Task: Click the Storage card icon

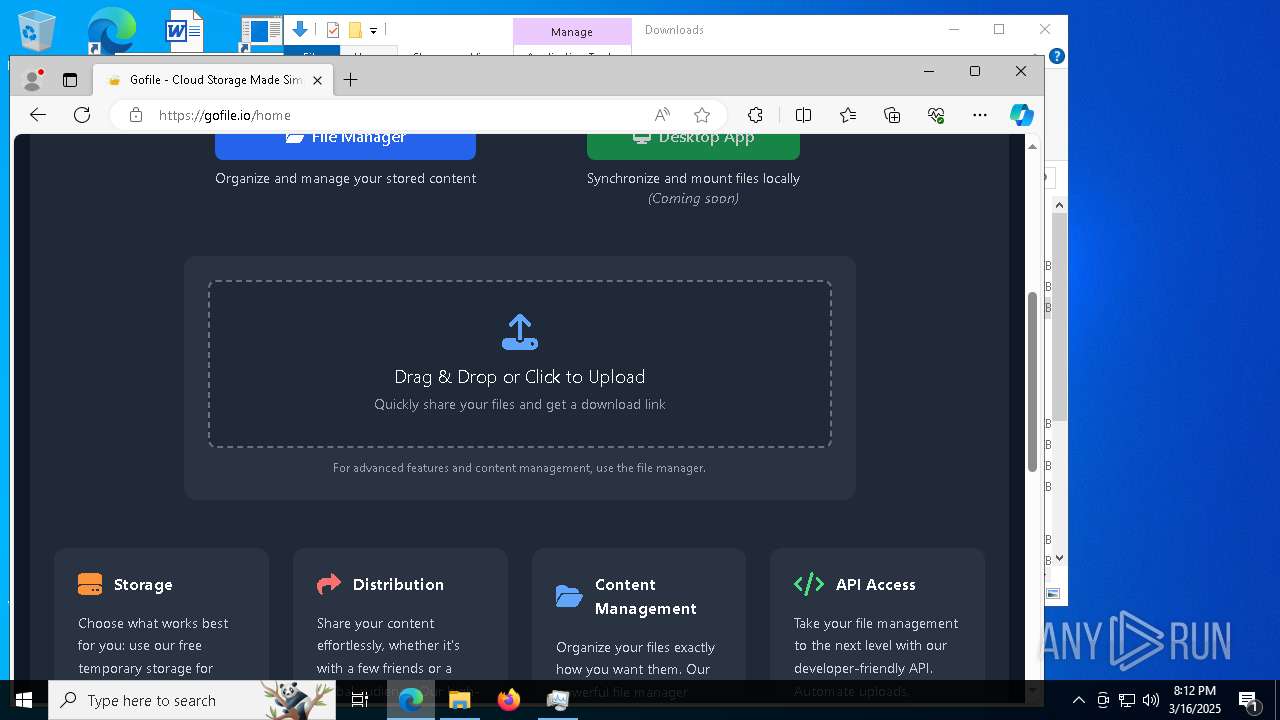Action: coord(90,584)
